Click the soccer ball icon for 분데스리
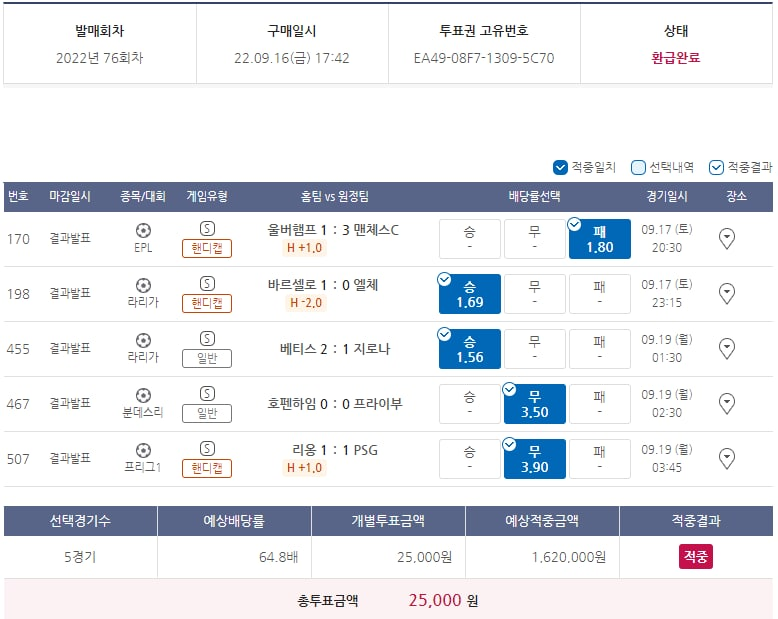Viewport: 778px width, 619px height. [143, 395]
